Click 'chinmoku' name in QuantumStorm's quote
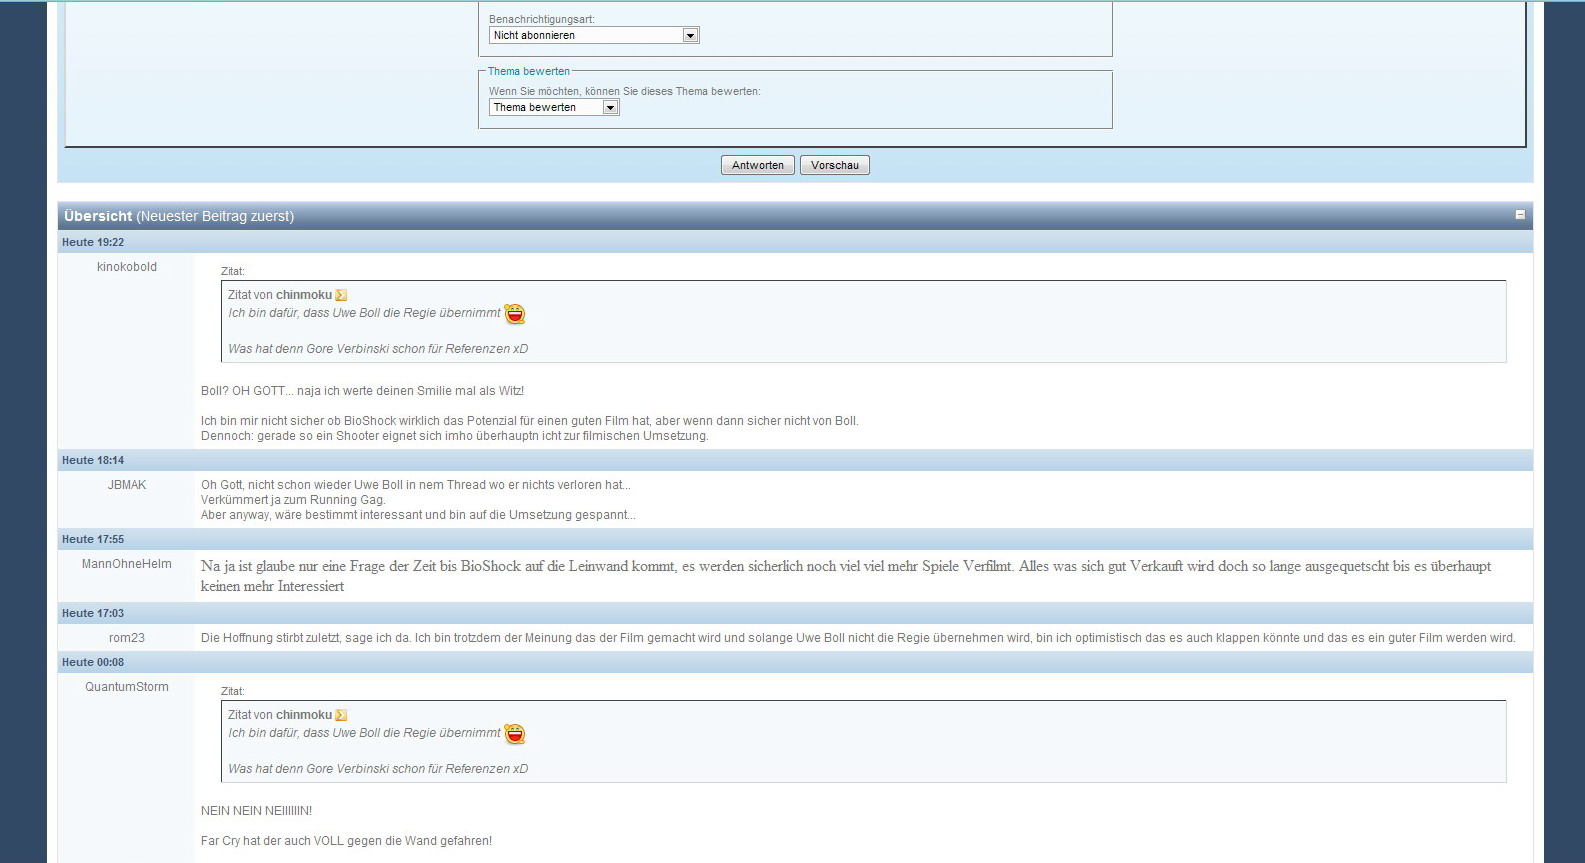Image resolution: width=1585 pixels, height=863 pixels. (304, 715)
